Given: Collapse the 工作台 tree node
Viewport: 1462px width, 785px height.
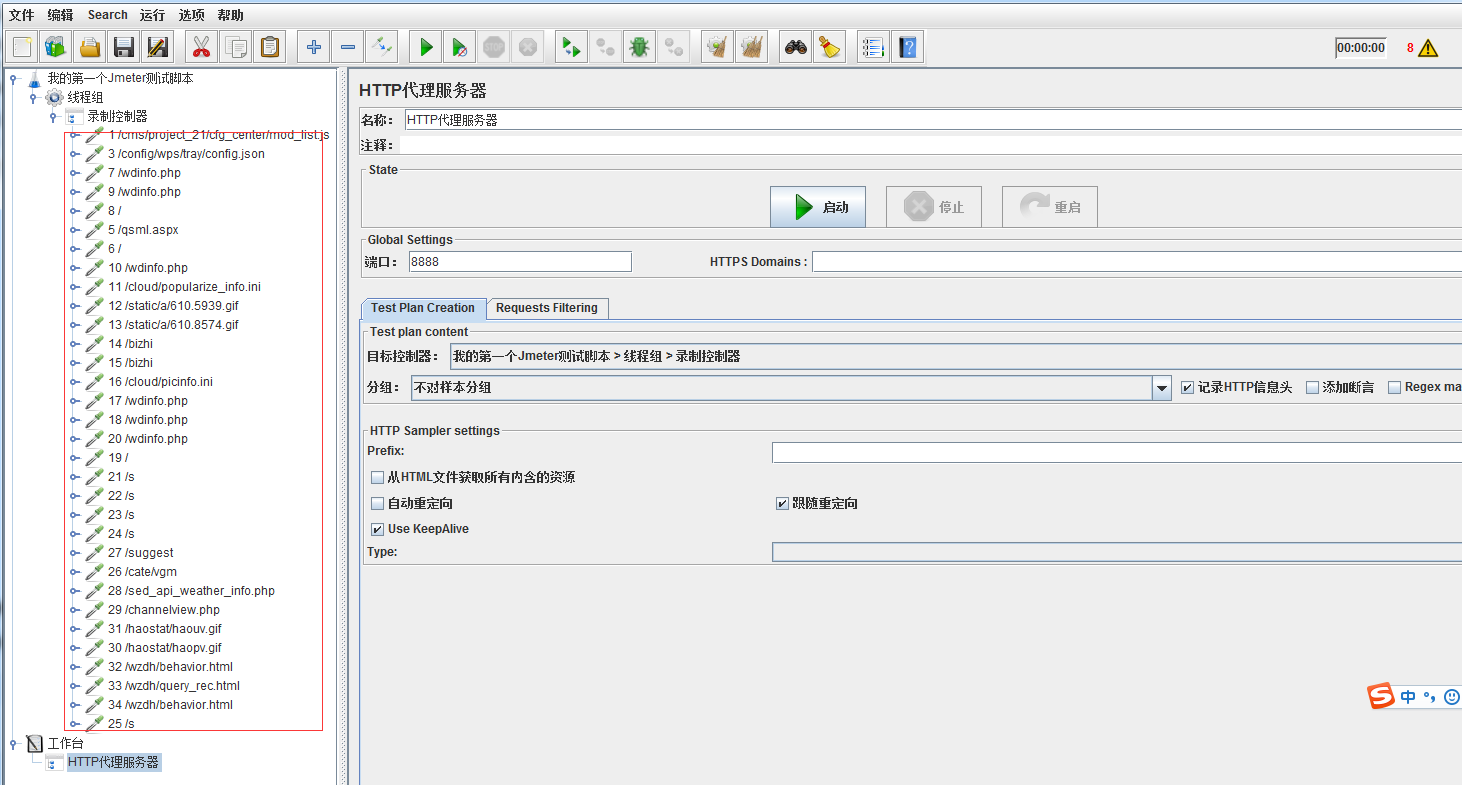Looking at the screenshot, I should (13, 743).
